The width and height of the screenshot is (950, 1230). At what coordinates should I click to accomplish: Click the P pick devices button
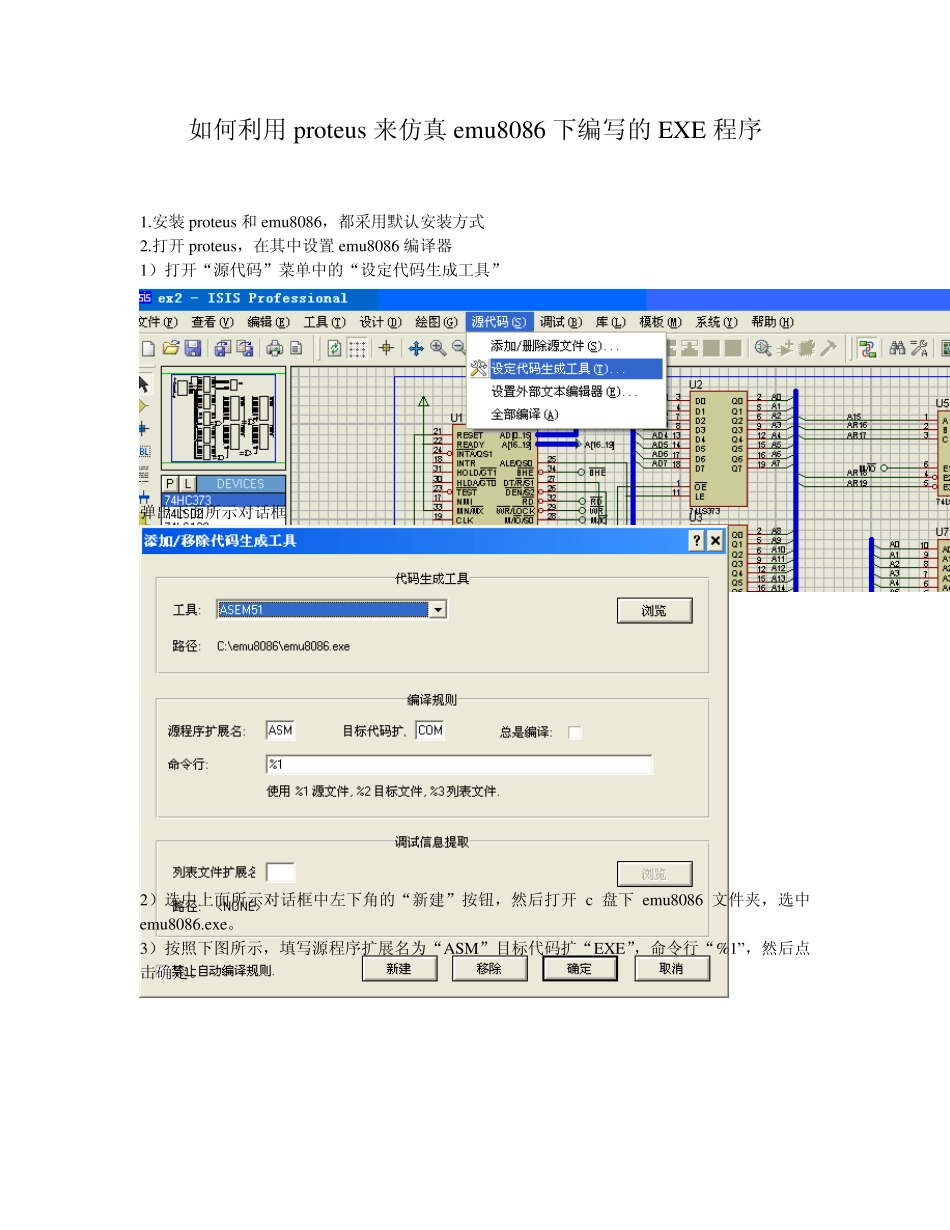(170, 484)
